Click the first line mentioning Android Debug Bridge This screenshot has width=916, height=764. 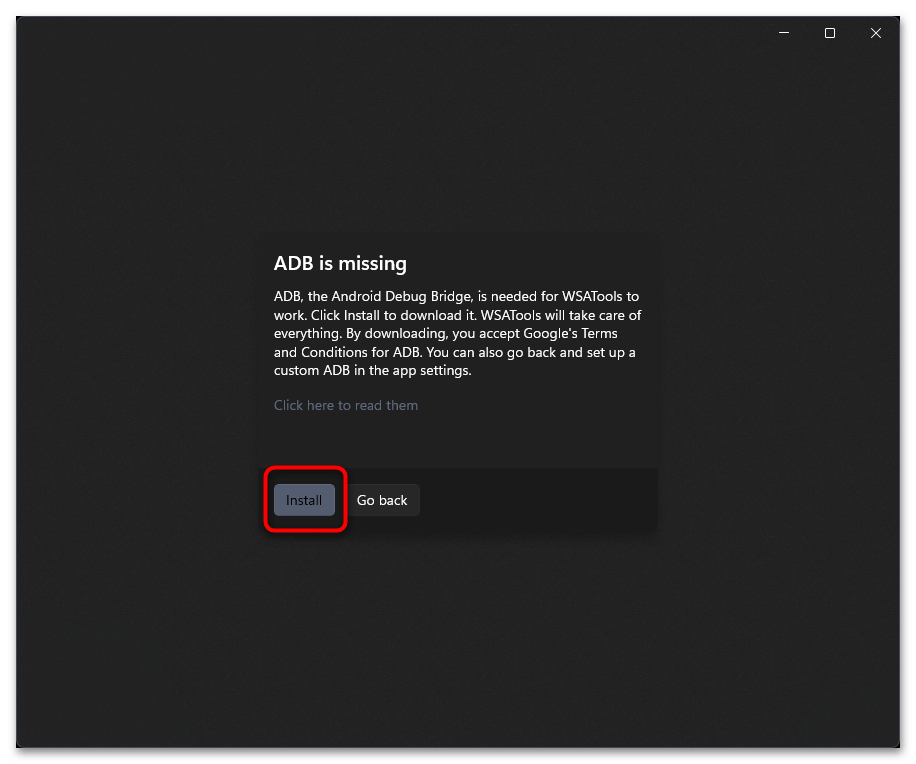(x=456, y=297)
